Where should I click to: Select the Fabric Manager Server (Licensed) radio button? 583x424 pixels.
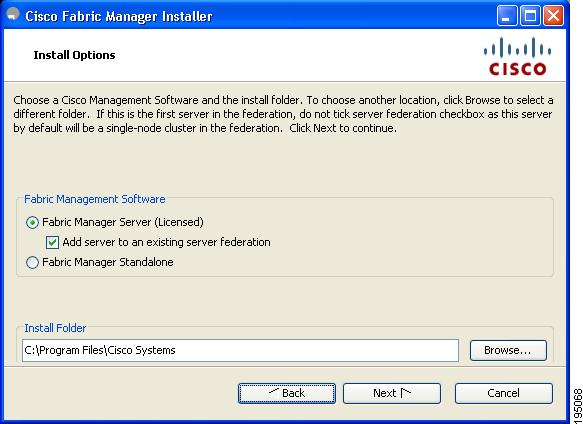pos(32,222)
